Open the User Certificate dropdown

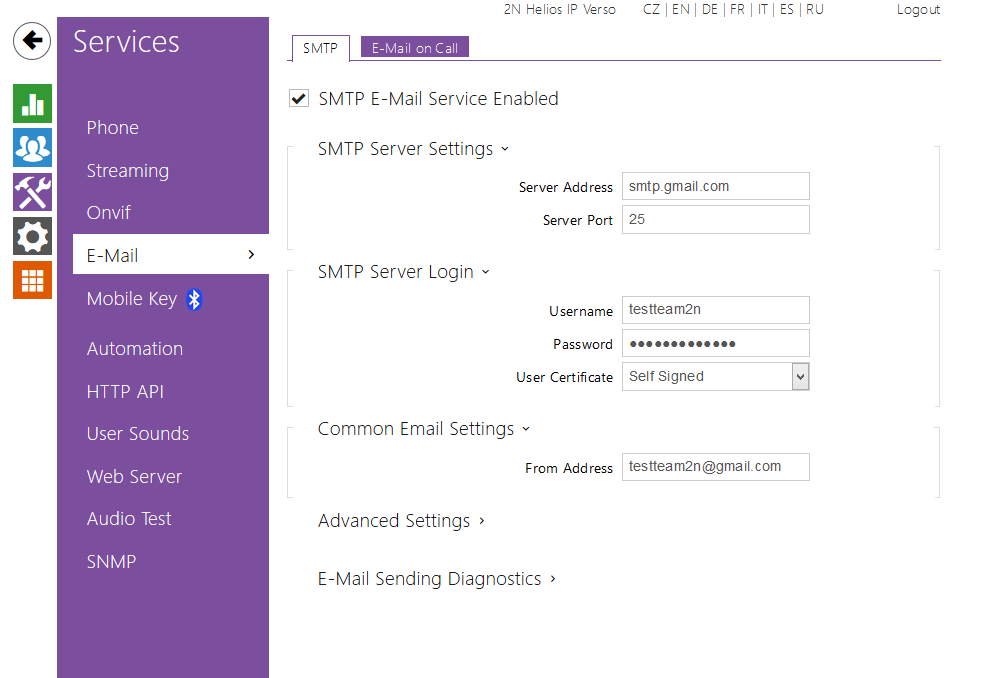pyautogui.click(x=799, y=377)
